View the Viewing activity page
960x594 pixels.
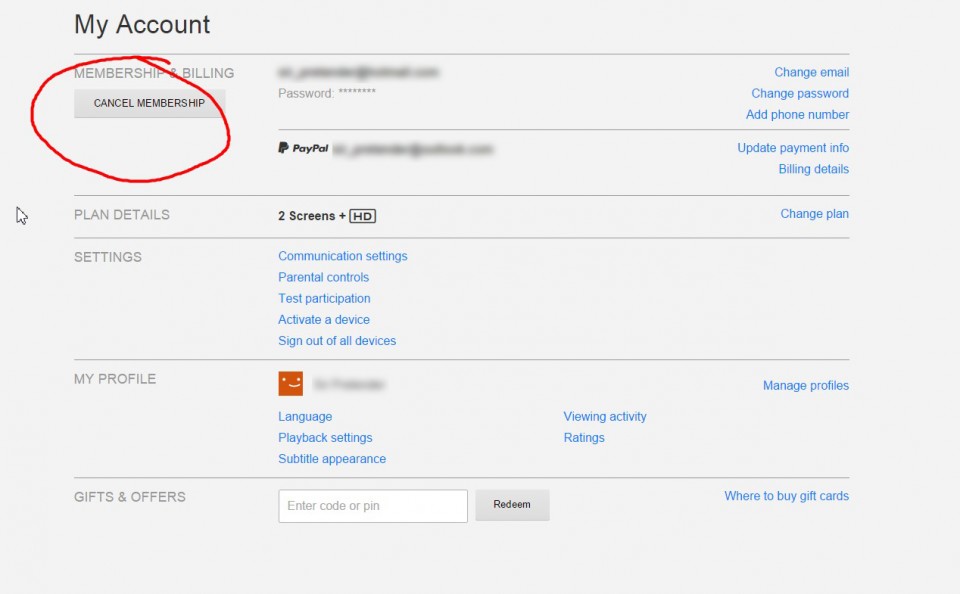(x=605, y=416)
